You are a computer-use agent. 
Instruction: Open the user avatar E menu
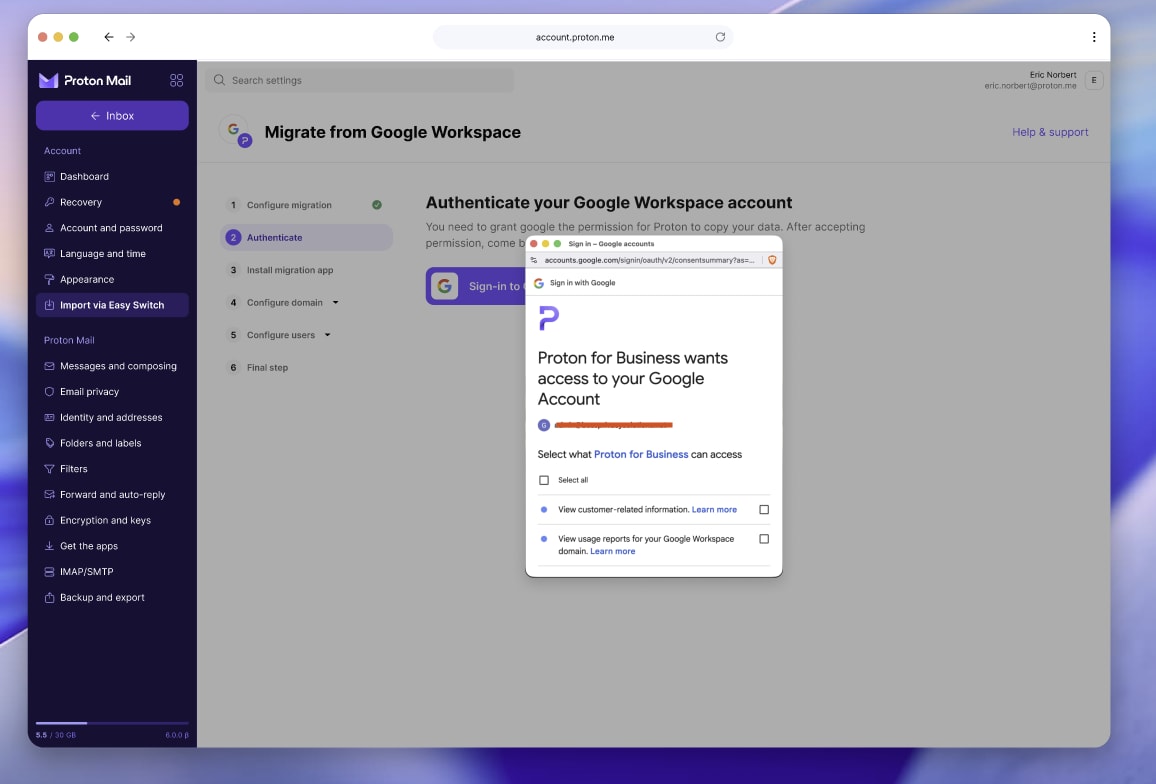(x=1094, y=80)
